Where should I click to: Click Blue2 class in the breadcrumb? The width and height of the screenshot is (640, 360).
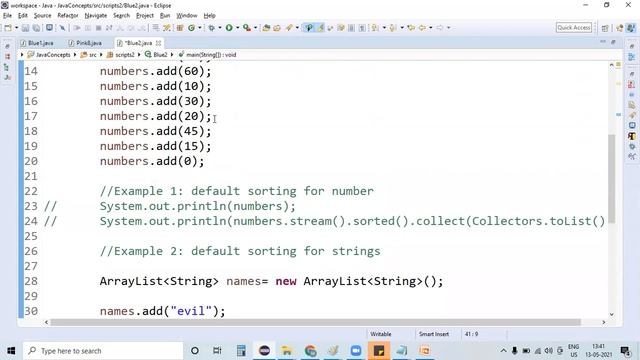pos(160,55)
